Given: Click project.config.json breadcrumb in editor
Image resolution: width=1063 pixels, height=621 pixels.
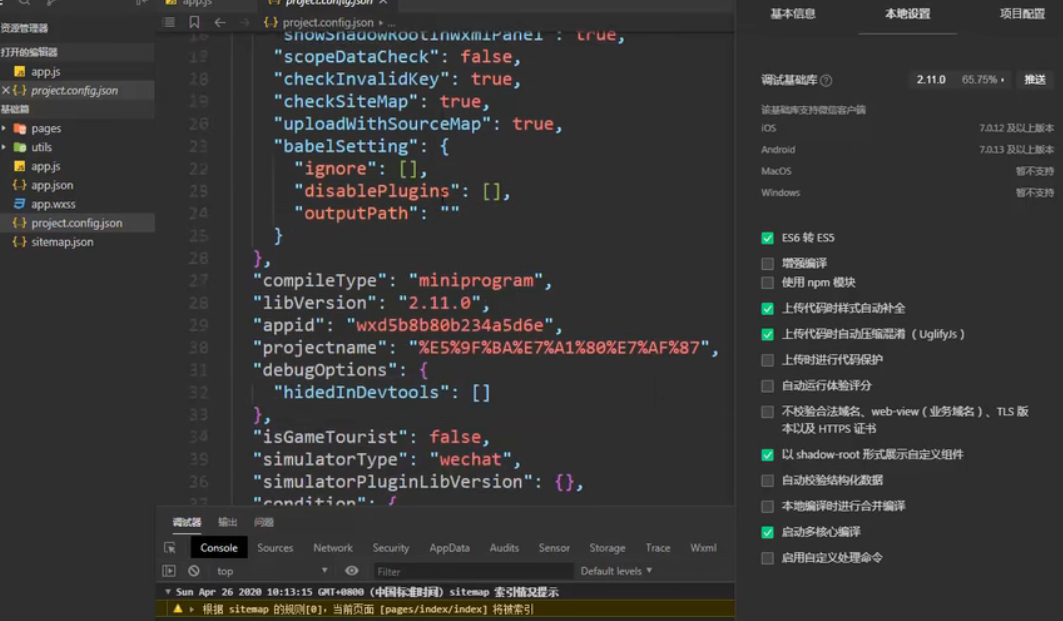Looking at the screenshot, I should [327, 22].
